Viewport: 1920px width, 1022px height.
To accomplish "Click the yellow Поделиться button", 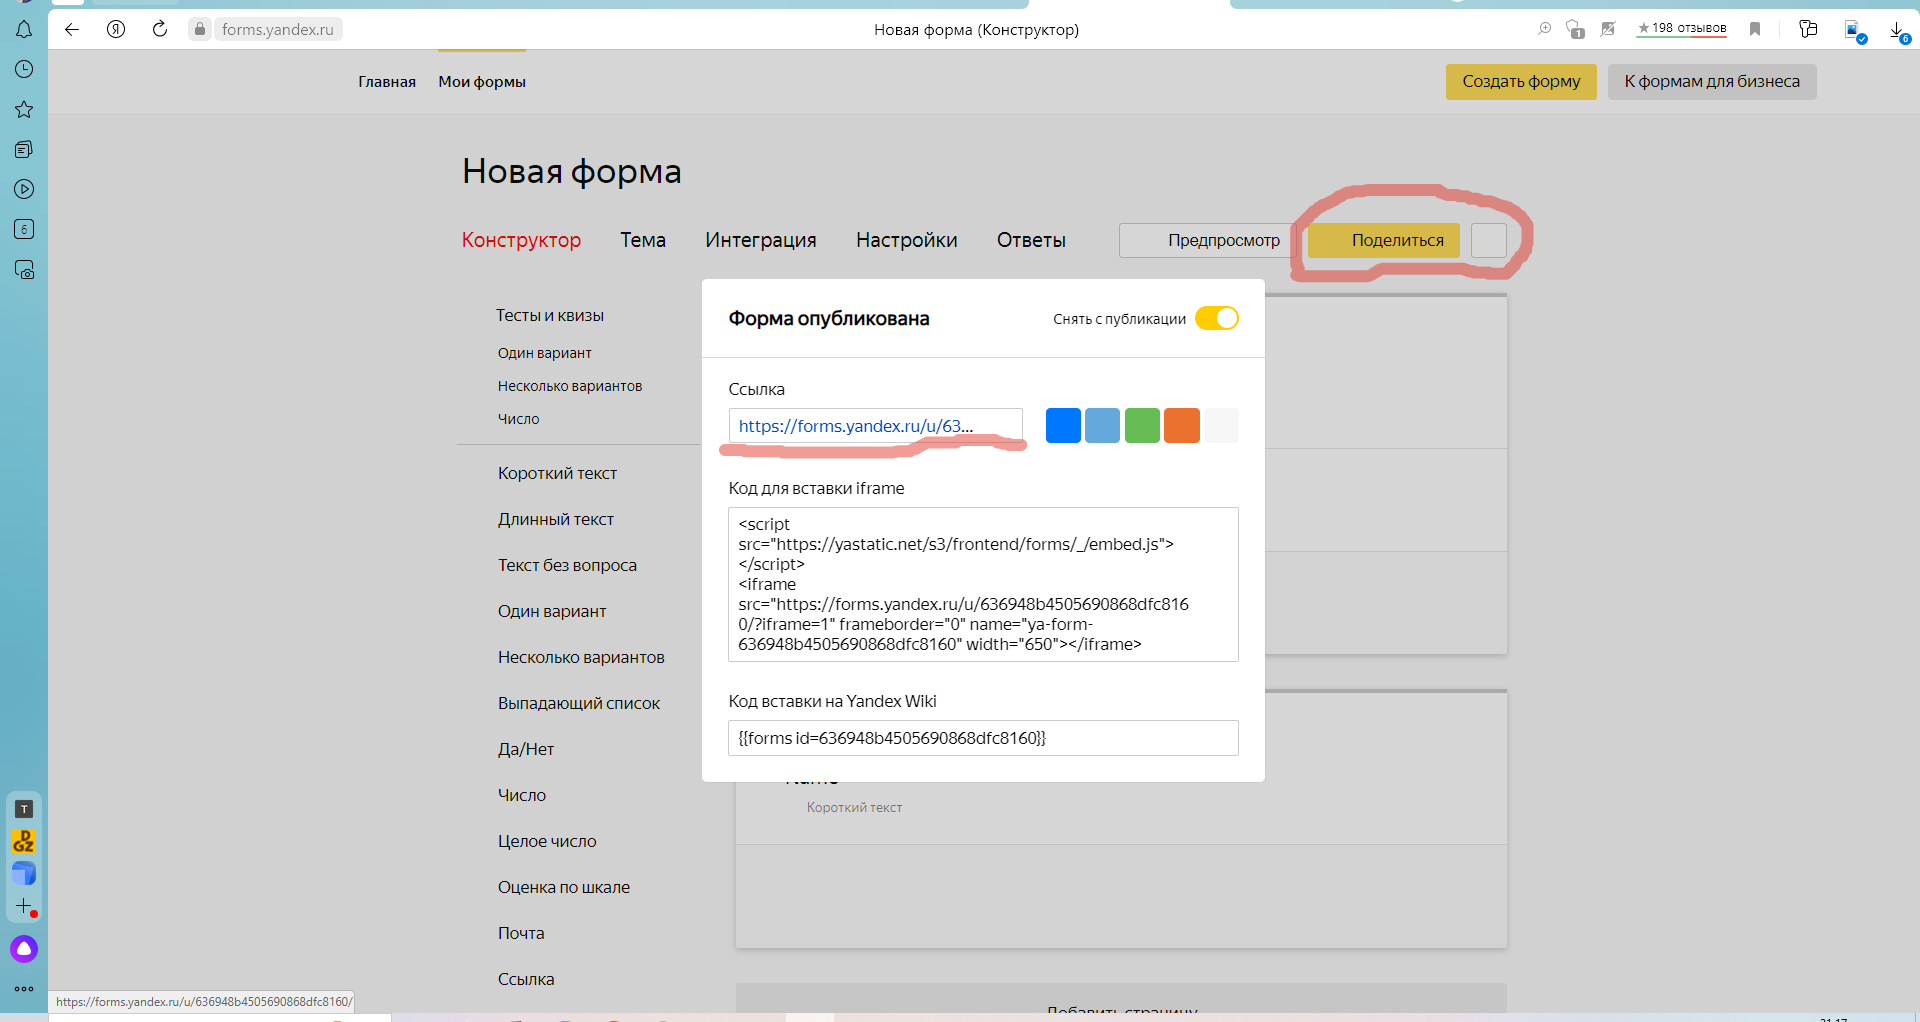I will pos(1384,240).
